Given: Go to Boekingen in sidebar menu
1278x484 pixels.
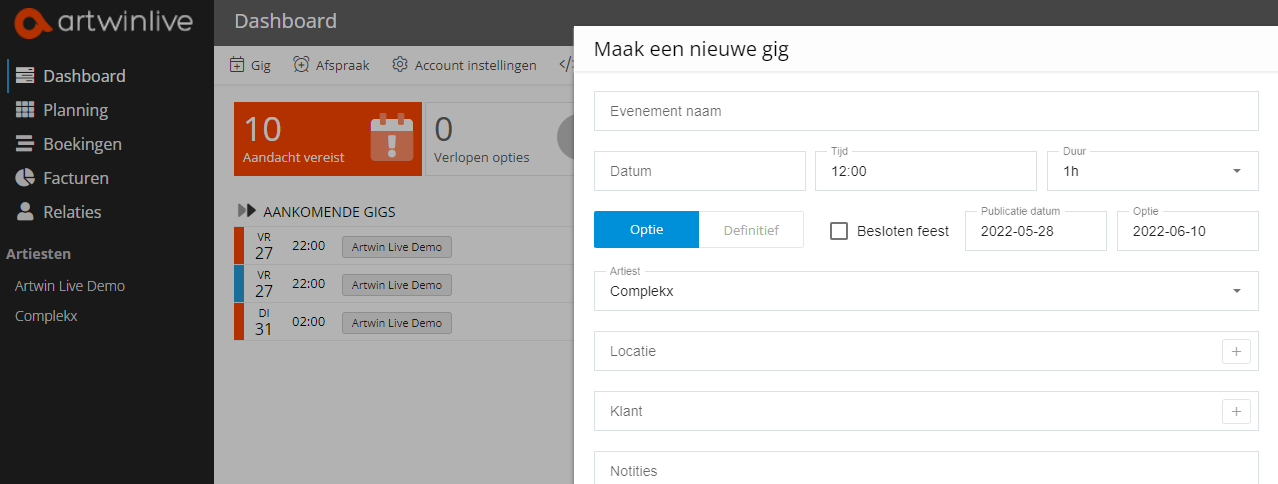Looking at the screenshot, I should pos(83,144).
